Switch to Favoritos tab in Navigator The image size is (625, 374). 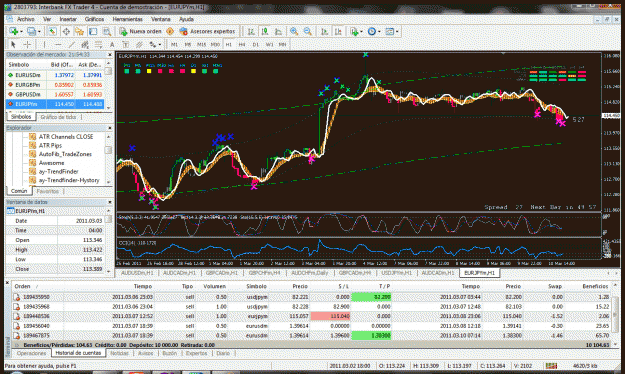click(47, 191)
